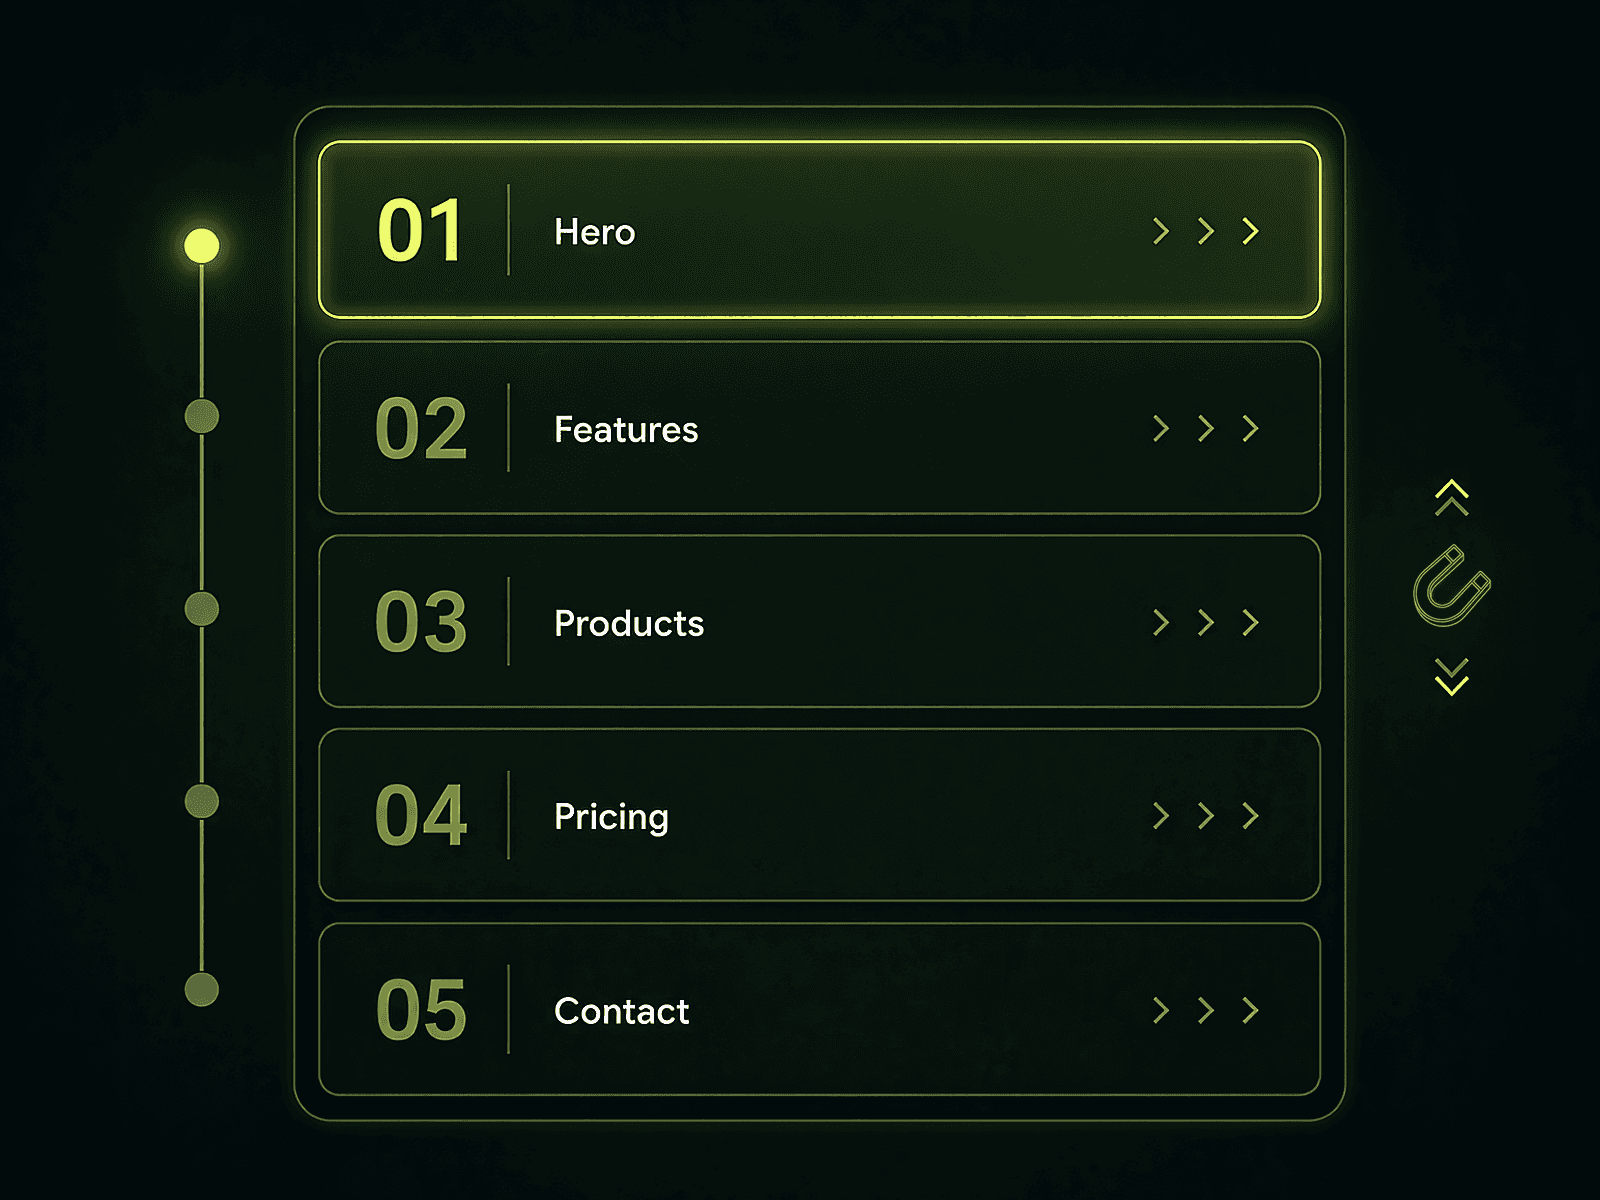Viewport: 1600px width, 1200px height.
Task: Open the Features section item
Action: click(x=820, y=428)
